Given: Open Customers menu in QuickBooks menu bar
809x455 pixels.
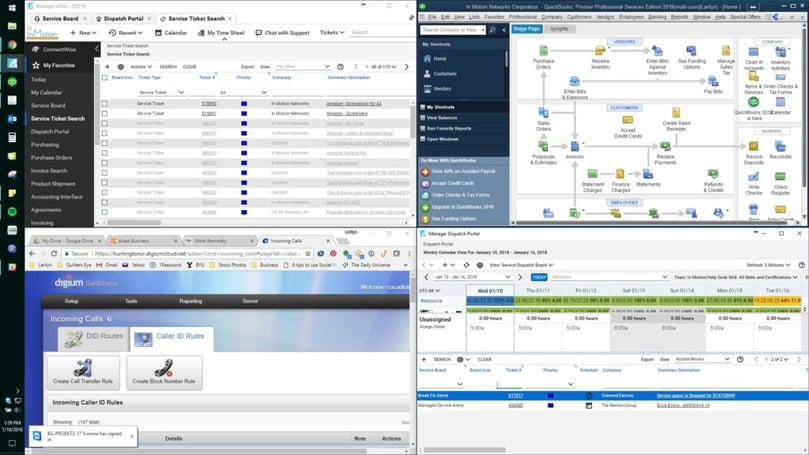Looking at the screenshot, I should [579, 17].
